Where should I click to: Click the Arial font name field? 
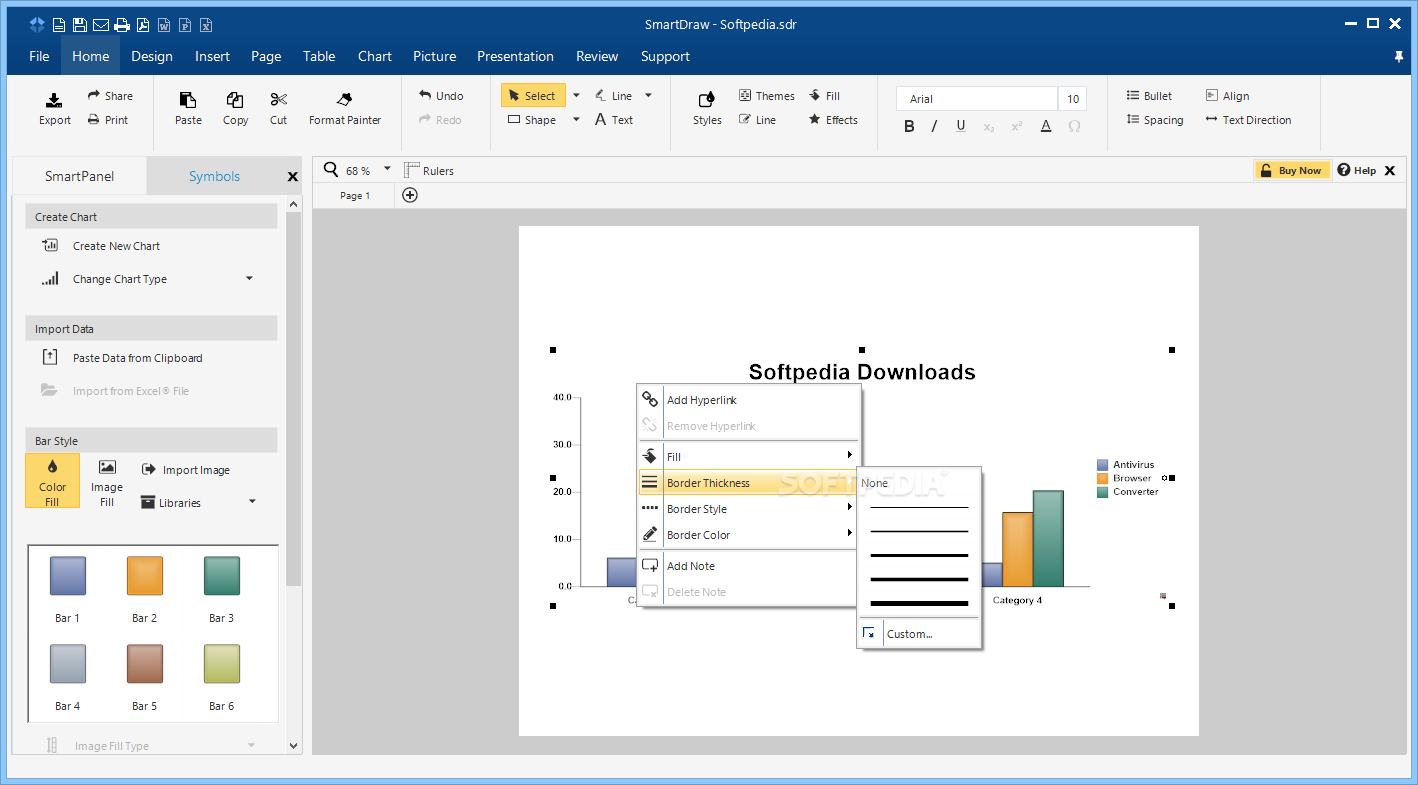pyautogui.click(x=977, y=98)
